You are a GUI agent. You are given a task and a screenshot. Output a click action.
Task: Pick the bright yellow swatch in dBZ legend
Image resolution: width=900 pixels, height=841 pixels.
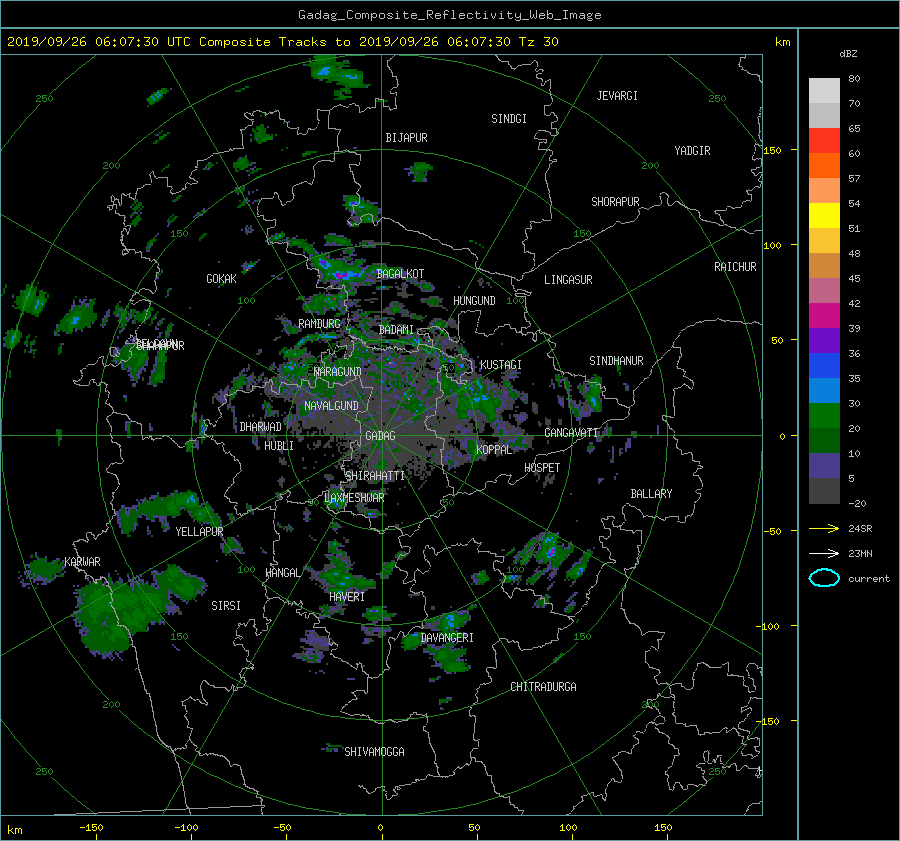[x=824, y=216]
